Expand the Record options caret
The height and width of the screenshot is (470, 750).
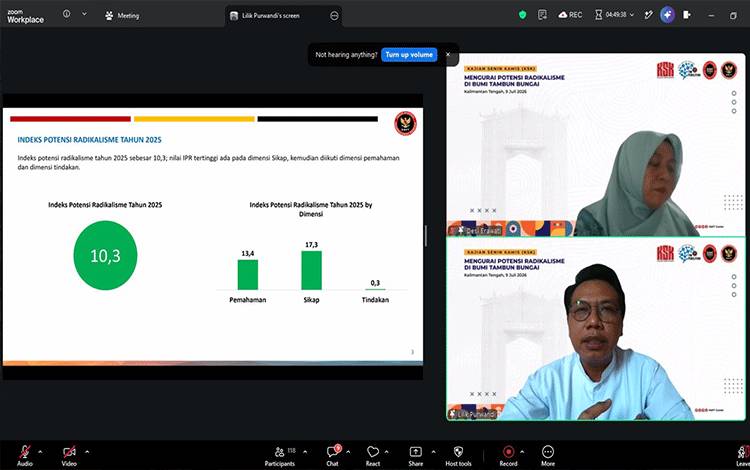pyautogui.click(x=522, y=451)
